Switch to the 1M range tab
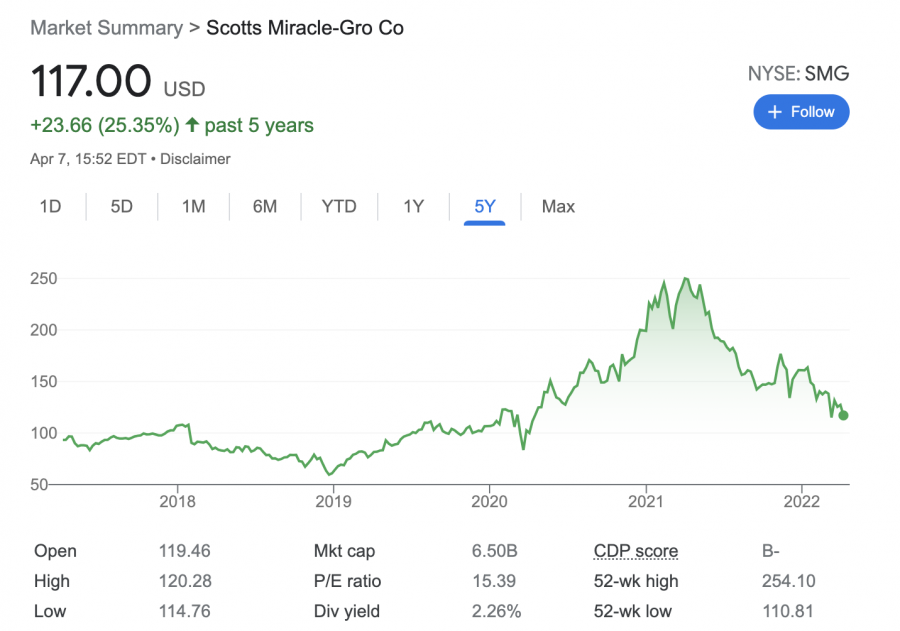 [x=193, y=206]
